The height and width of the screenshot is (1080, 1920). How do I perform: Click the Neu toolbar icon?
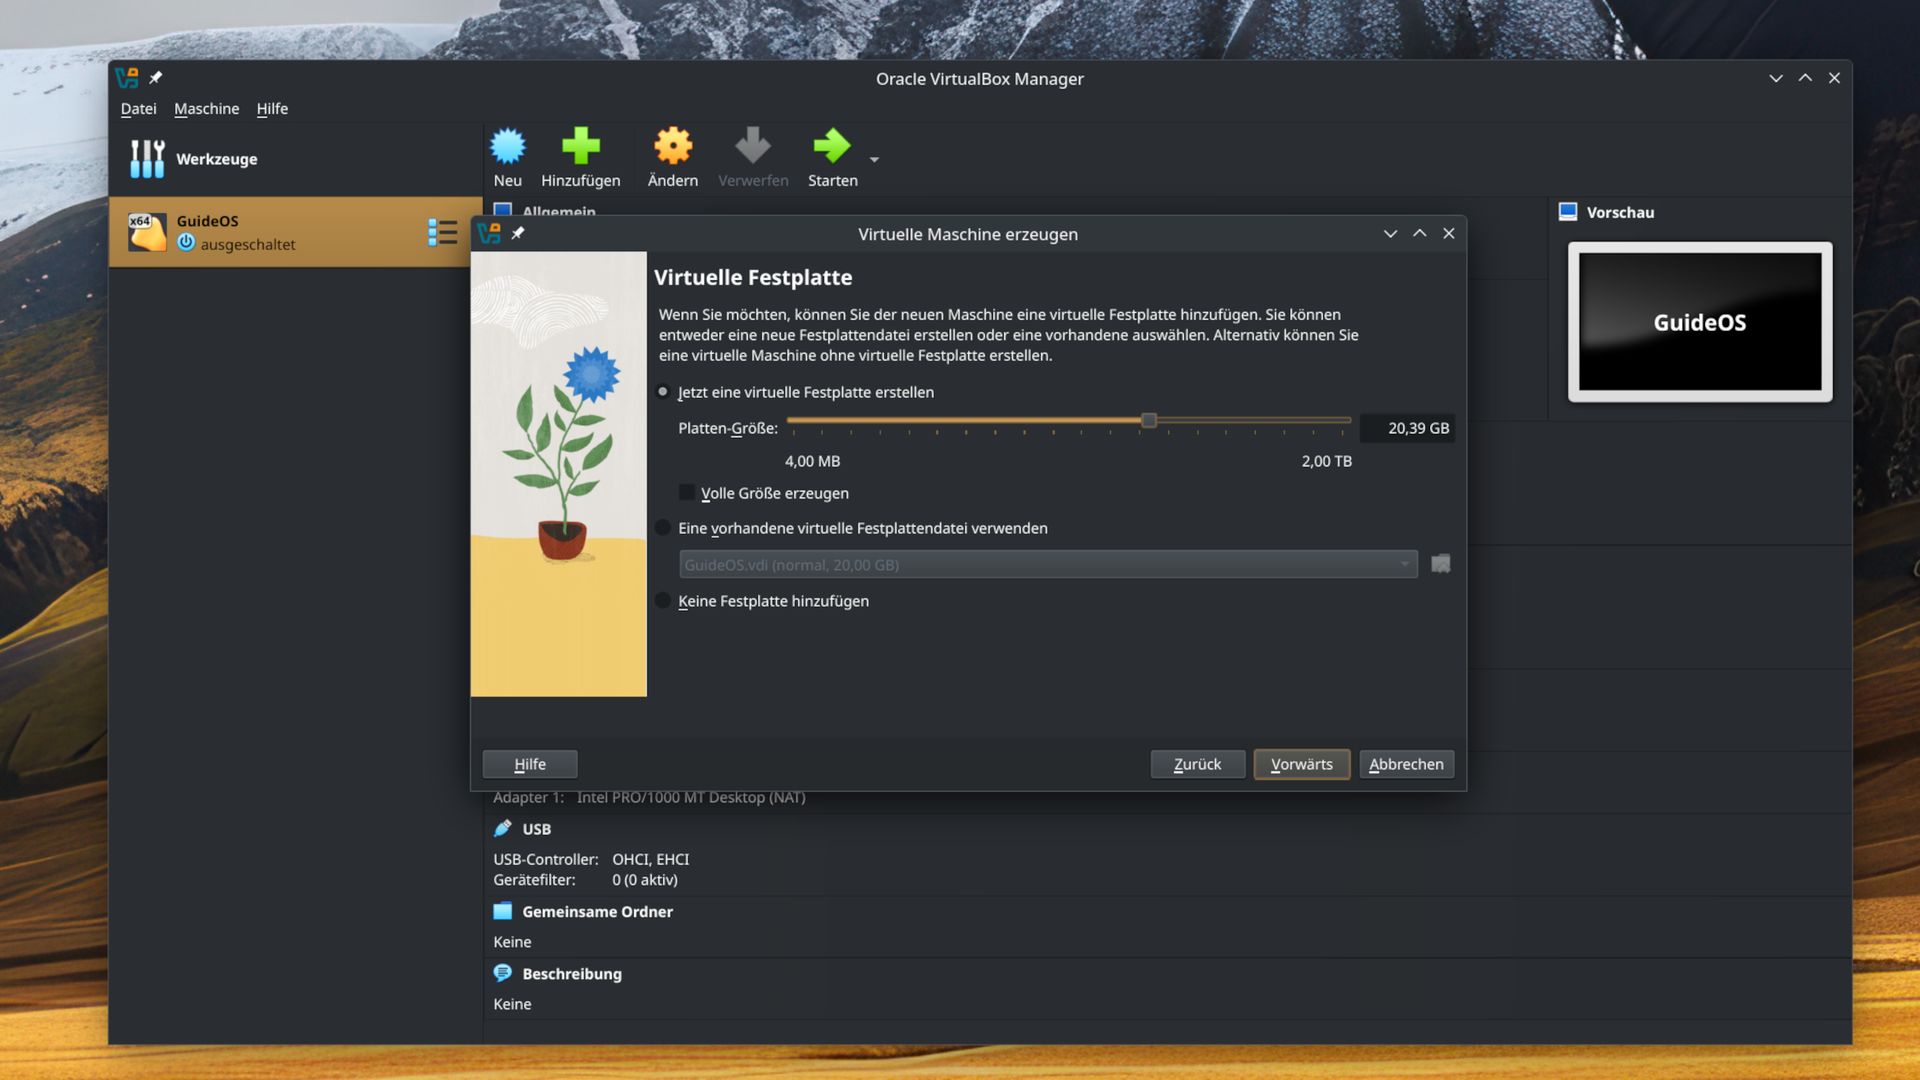(507, 146)
